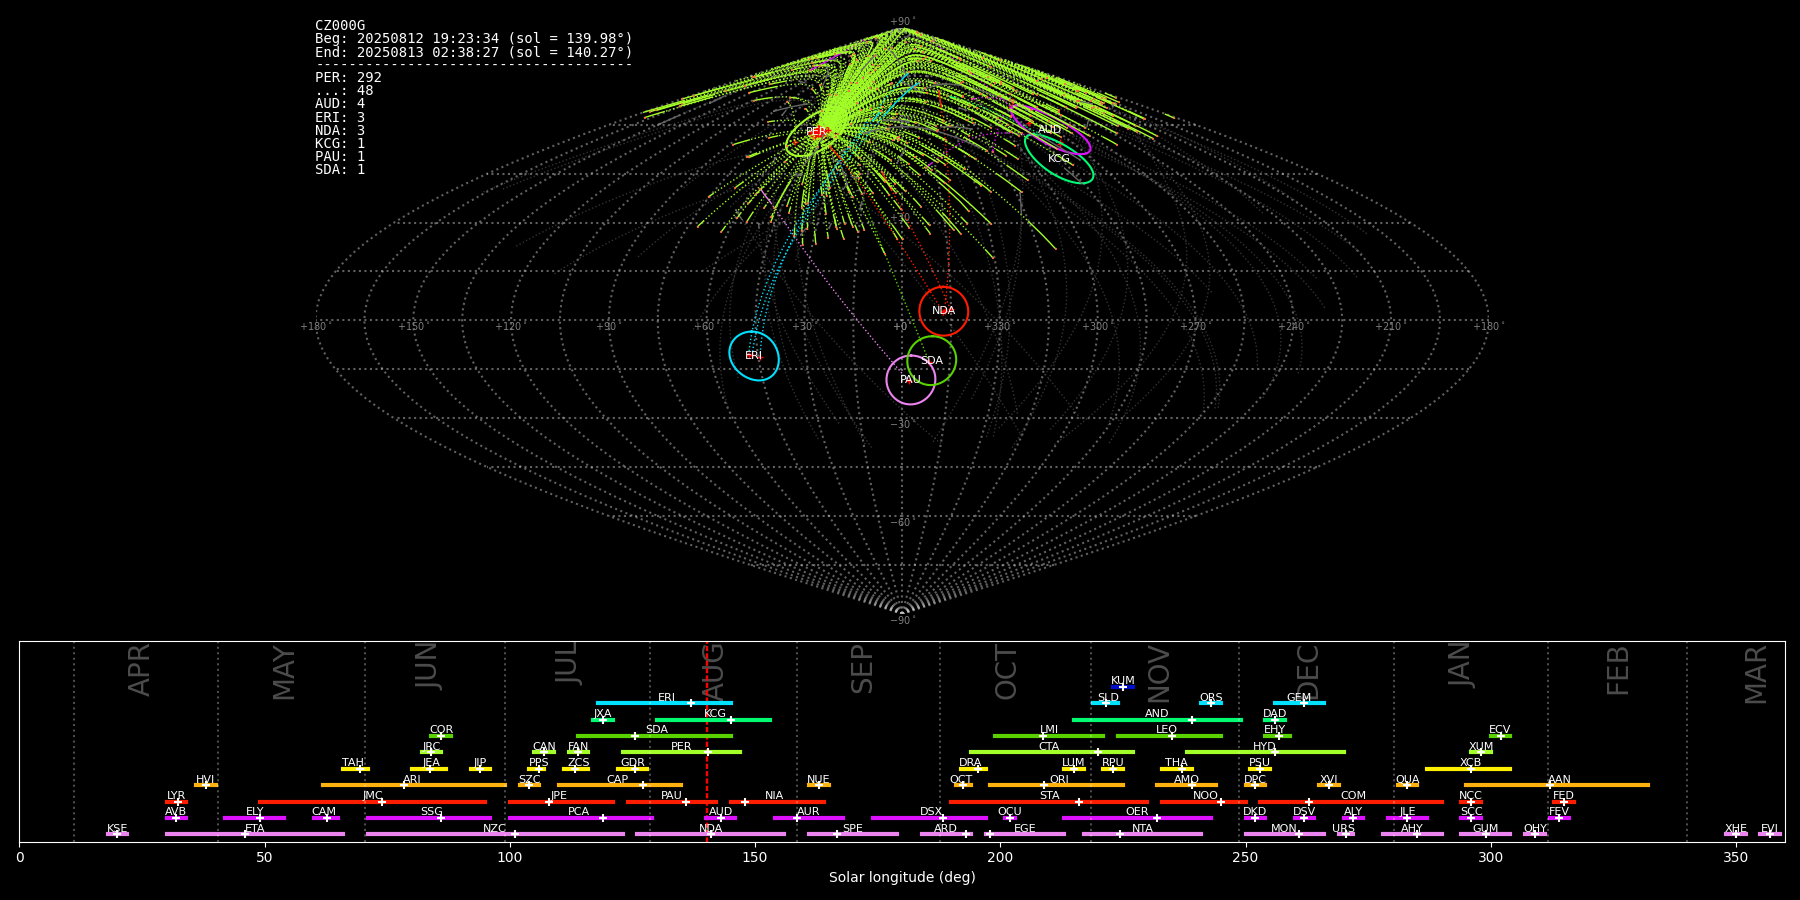Screen dimensions: 1800x900
Task: Click the LEO label in timeline
Action: tap(1167, 730)
